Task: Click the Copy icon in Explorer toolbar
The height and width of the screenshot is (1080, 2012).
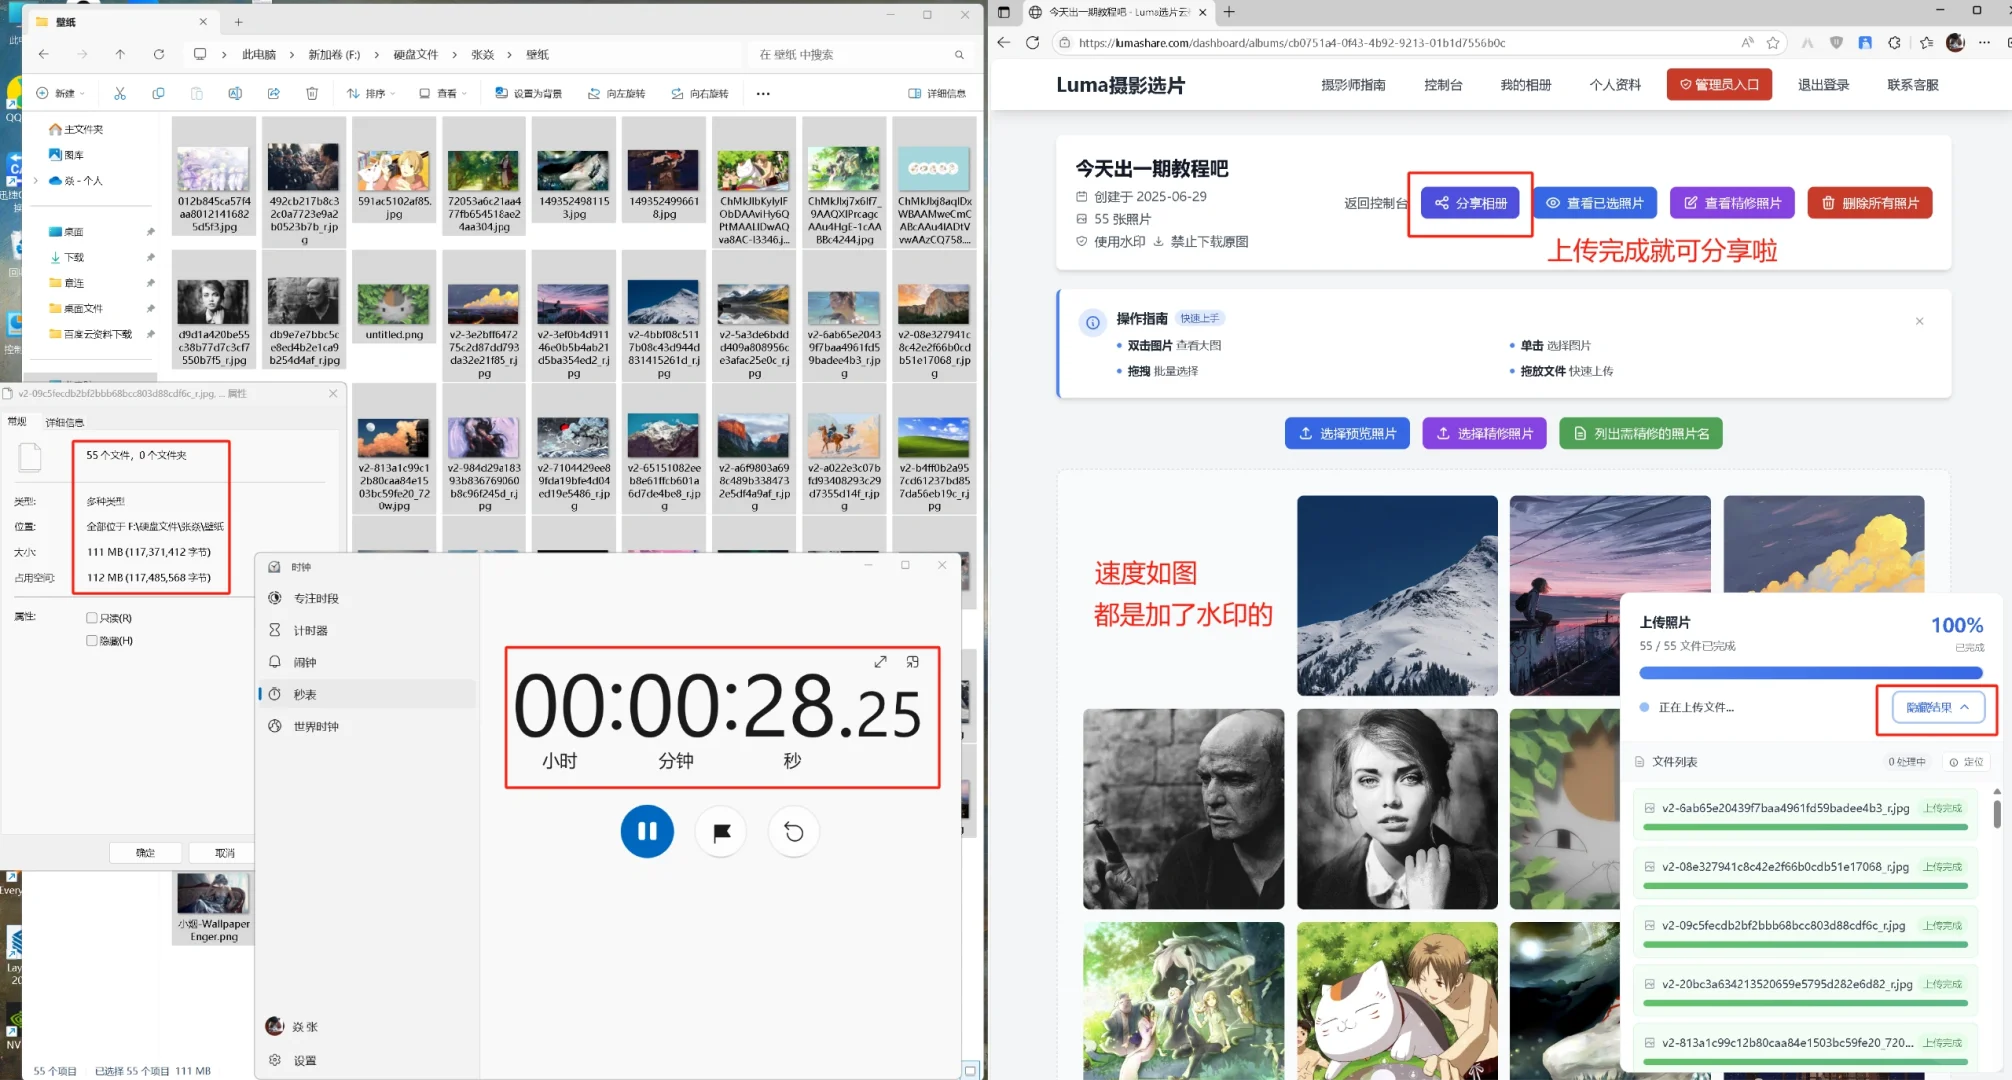Action: 158,93
